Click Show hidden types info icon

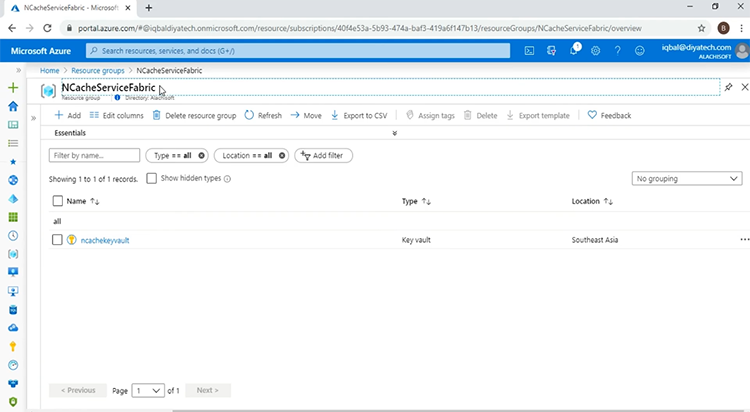tap(227, 179)
